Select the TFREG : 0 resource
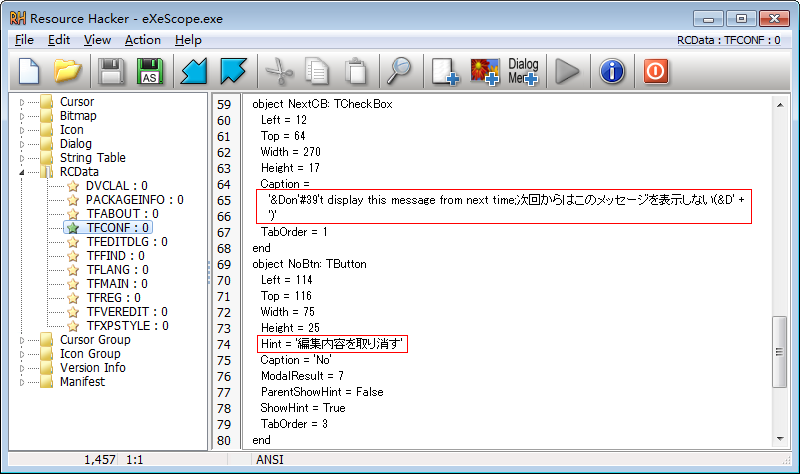The height and width of the screenshot is (474, 800). point(113,298)
